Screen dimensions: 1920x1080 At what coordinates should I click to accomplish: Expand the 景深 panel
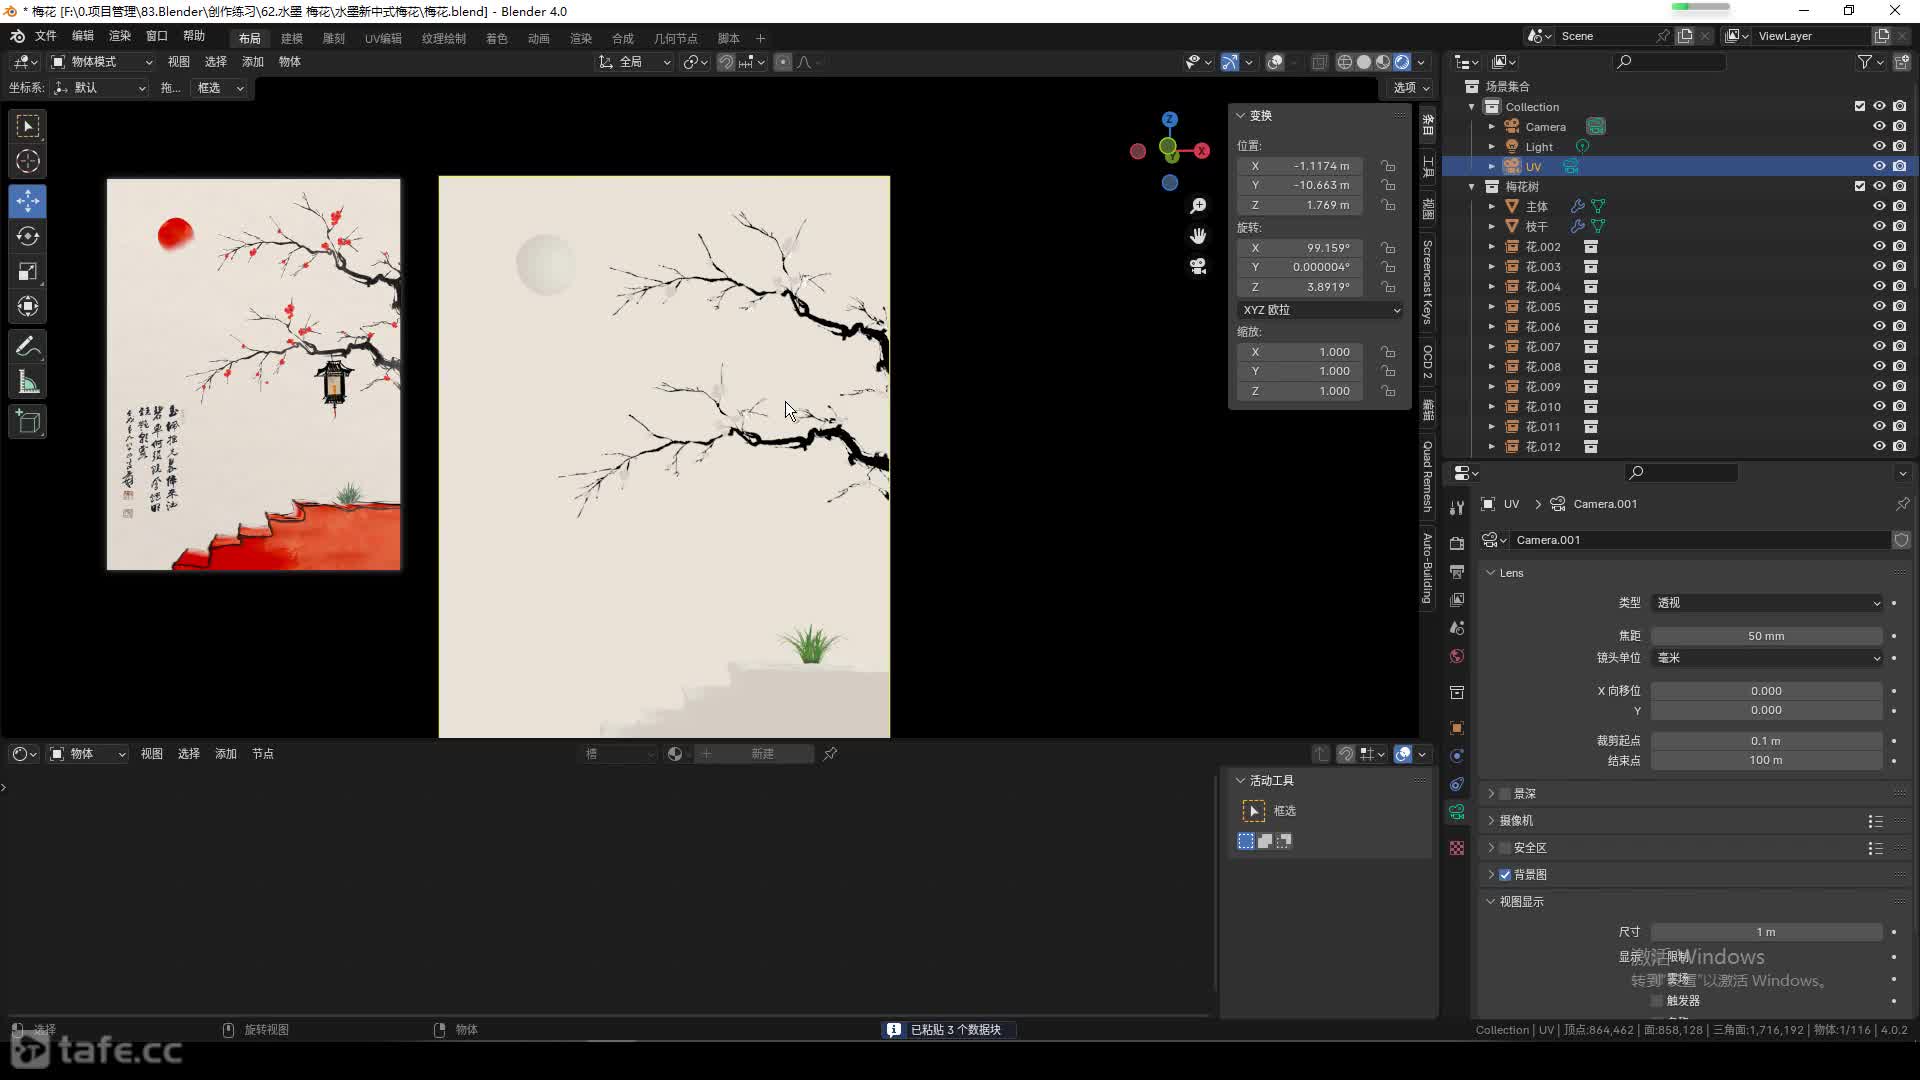[x=1491, y=794]
